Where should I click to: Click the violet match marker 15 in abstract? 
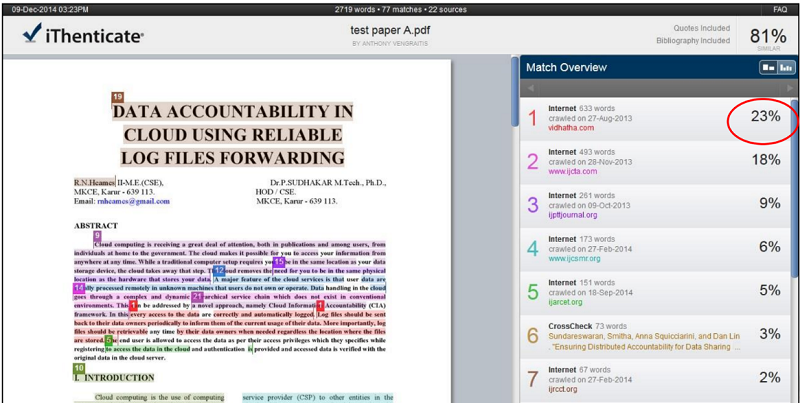pyautogui.click(x=279, y=262)
